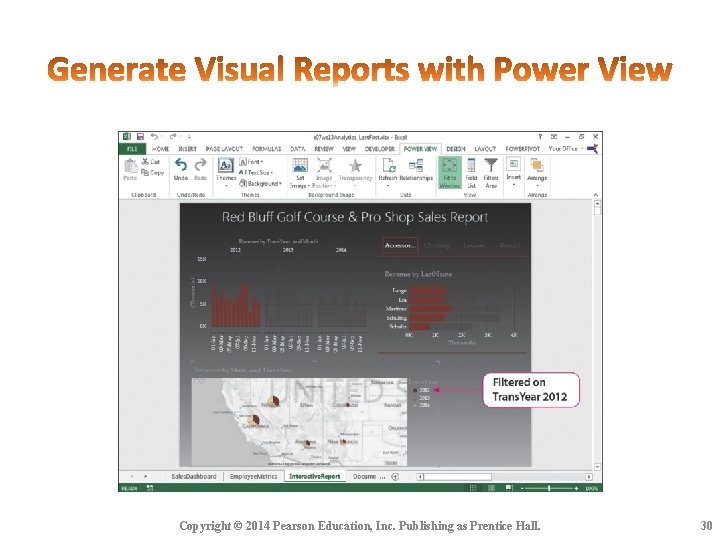This screenshot has height=540, width=720.
Task: Click the vertical scroll down arrow
Action: coord(597,467)
